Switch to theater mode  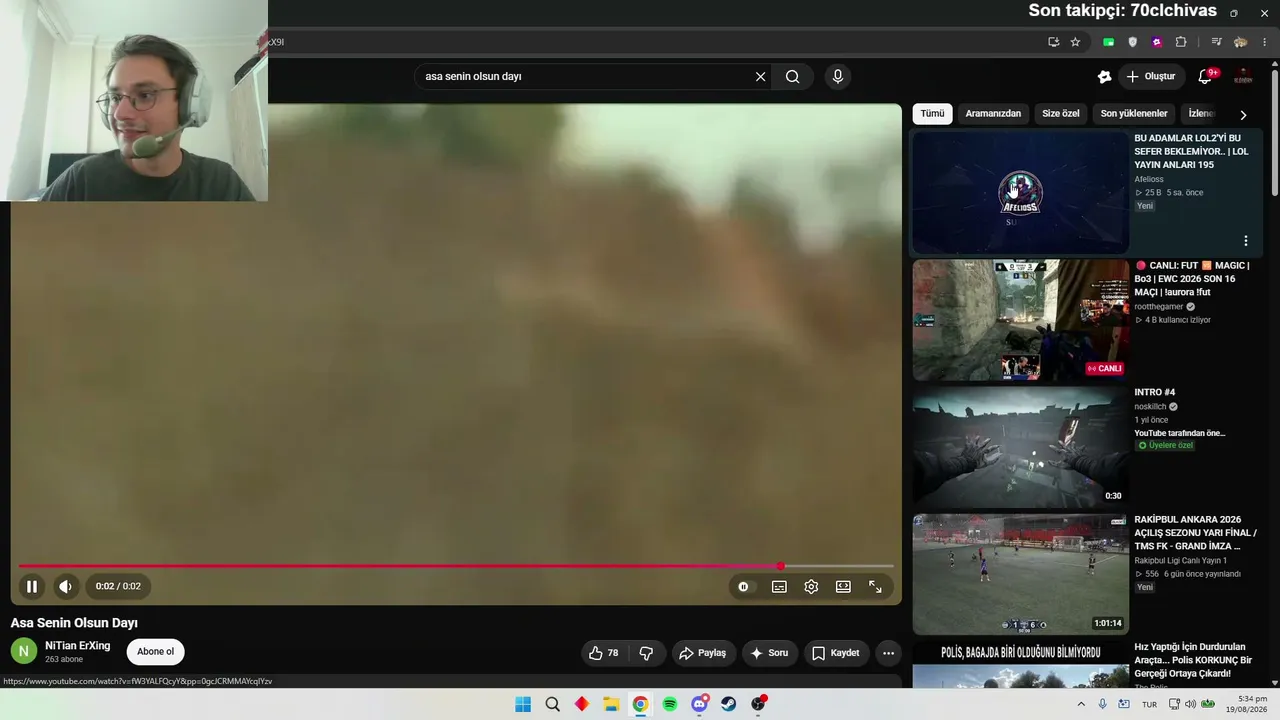(x=843, y=587)
